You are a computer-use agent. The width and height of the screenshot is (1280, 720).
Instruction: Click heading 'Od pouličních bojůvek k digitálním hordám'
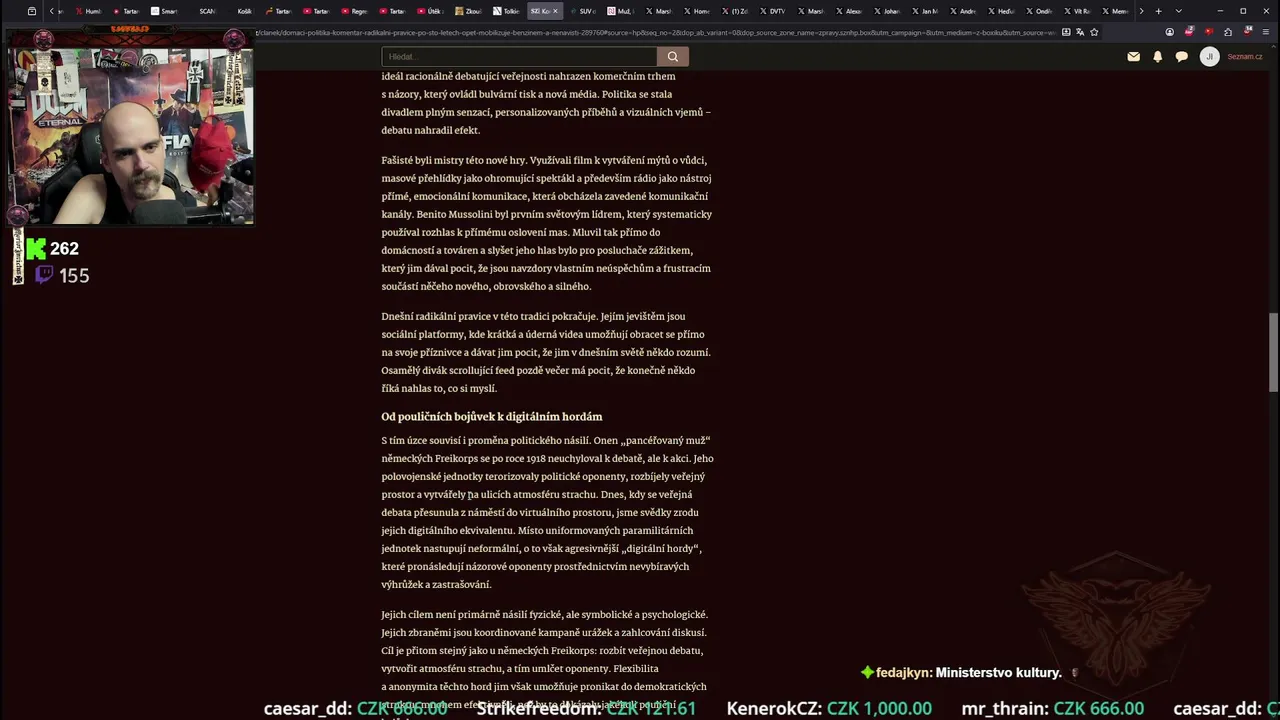coord(492,416)
